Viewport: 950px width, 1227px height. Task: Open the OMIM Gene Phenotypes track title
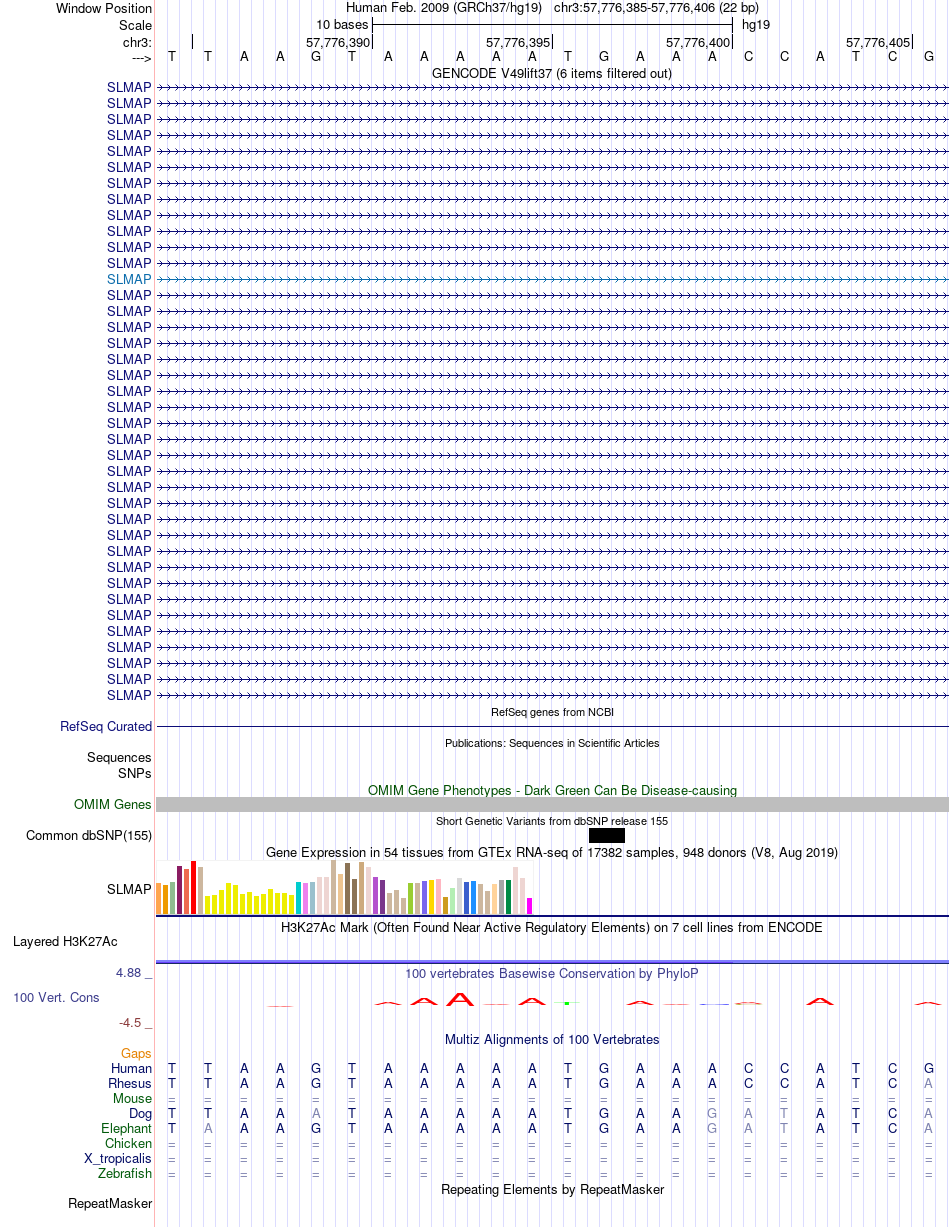coord(552,790)
